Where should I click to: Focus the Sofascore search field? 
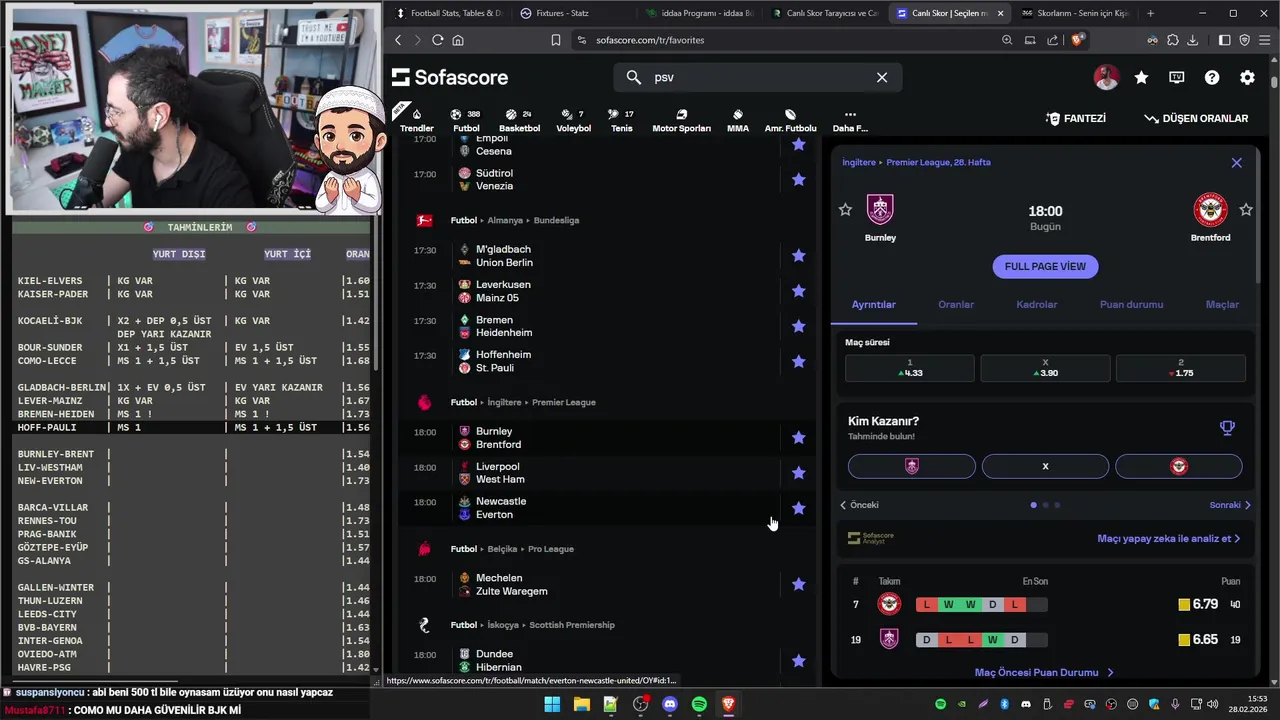tap(757, 77)
